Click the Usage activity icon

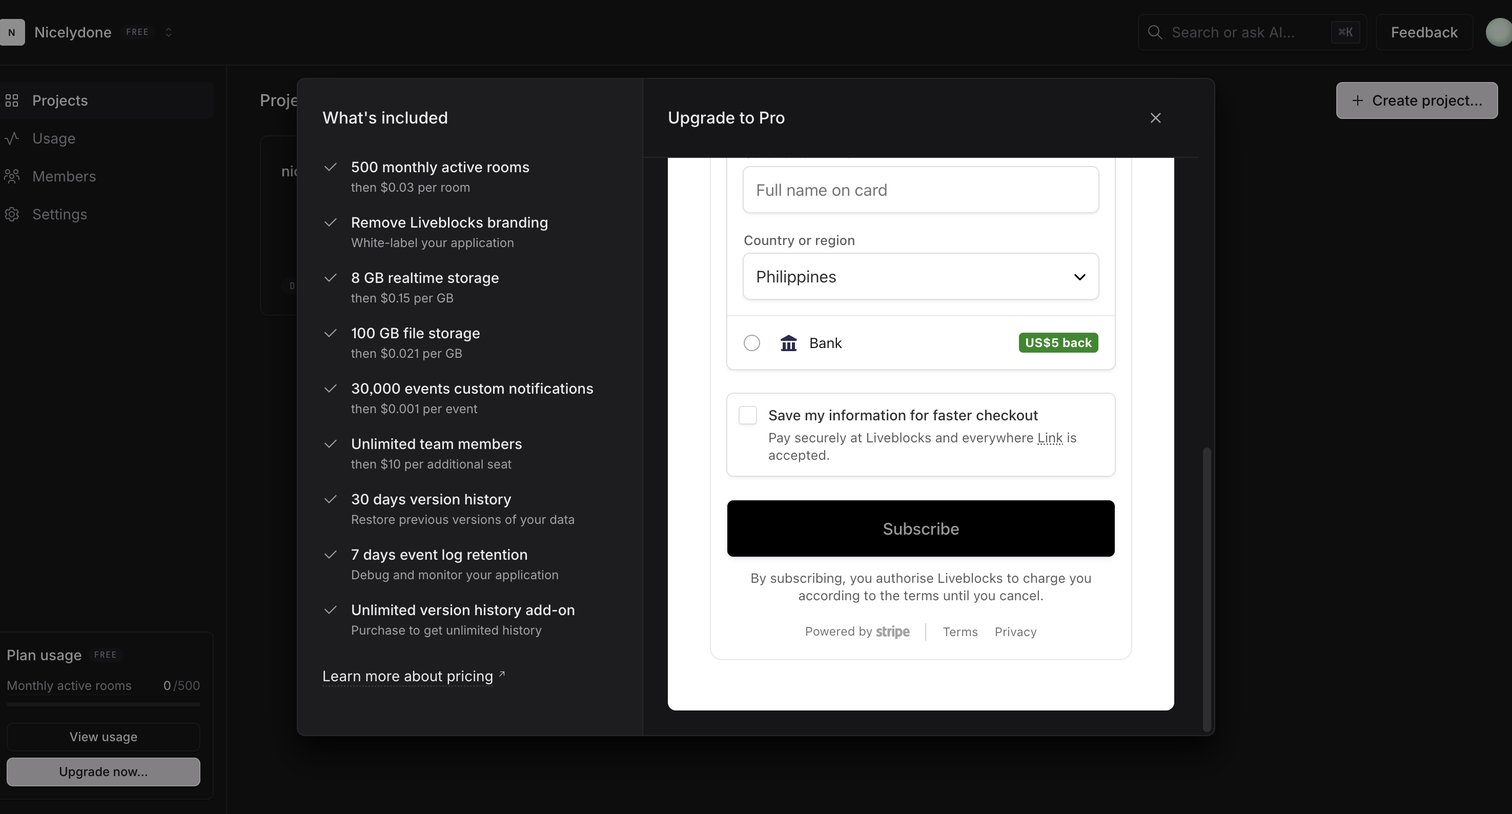point(12,138)
